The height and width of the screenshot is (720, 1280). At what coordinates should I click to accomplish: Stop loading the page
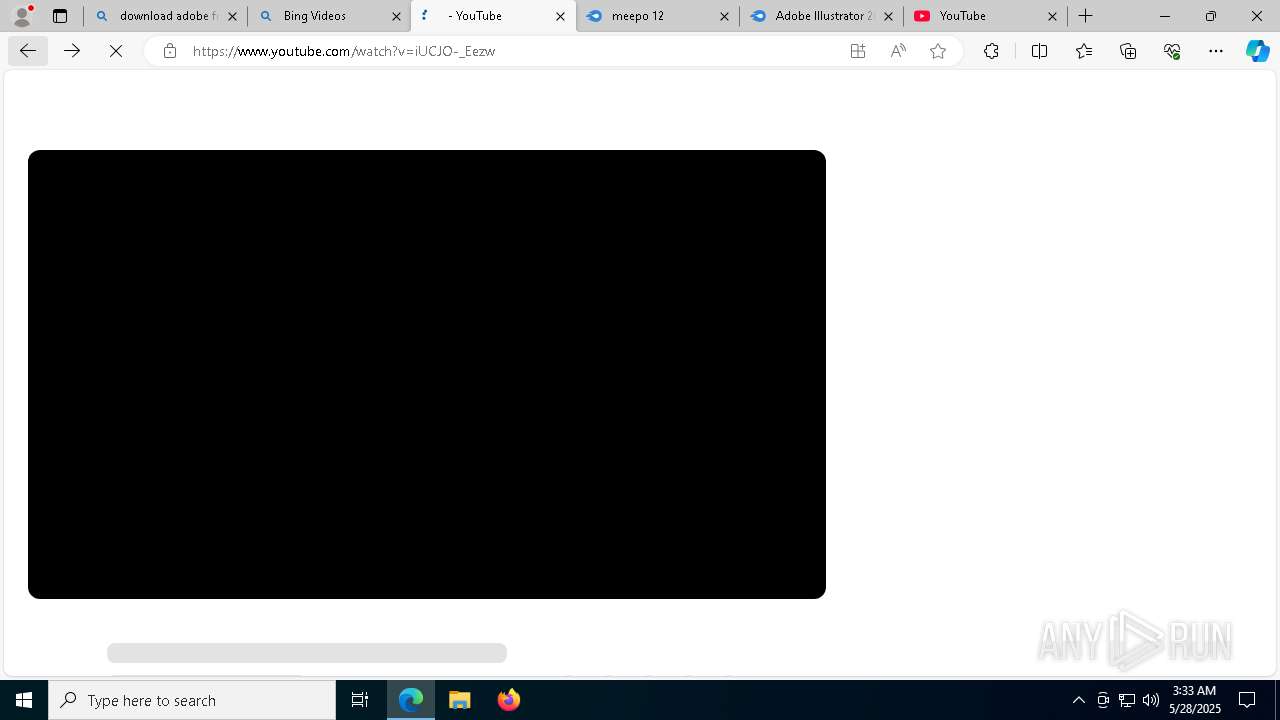[x=116, y=51]
